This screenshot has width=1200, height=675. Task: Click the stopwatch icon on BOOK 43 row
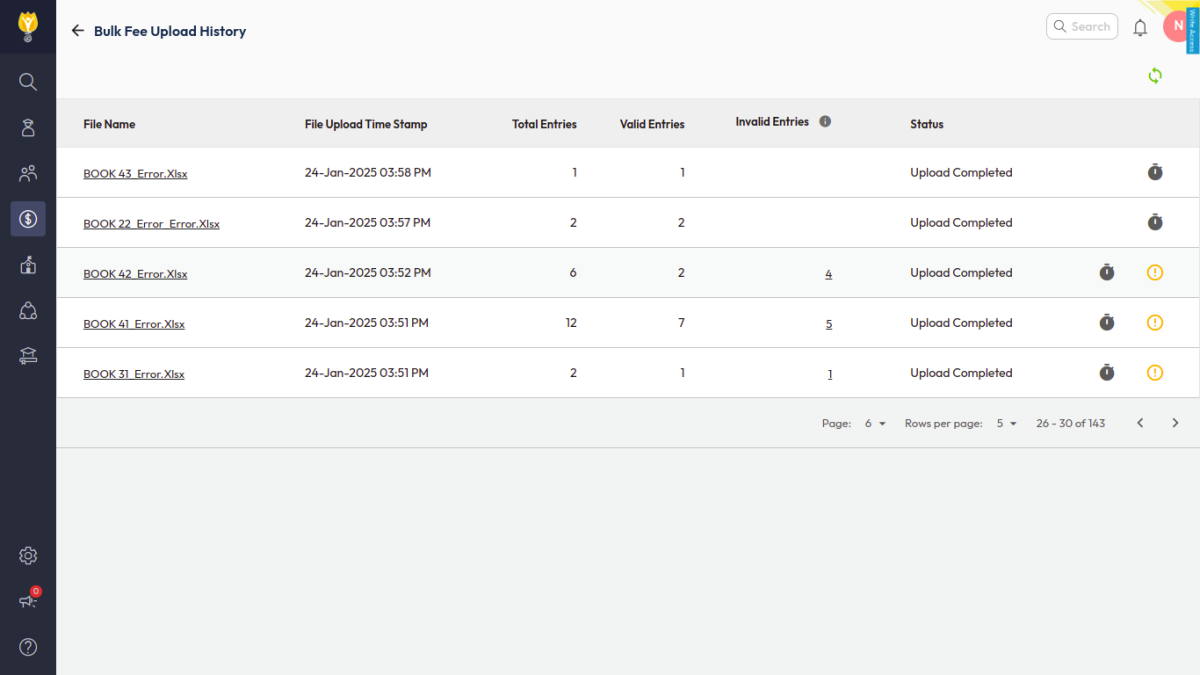click(x=1155, y=172)
